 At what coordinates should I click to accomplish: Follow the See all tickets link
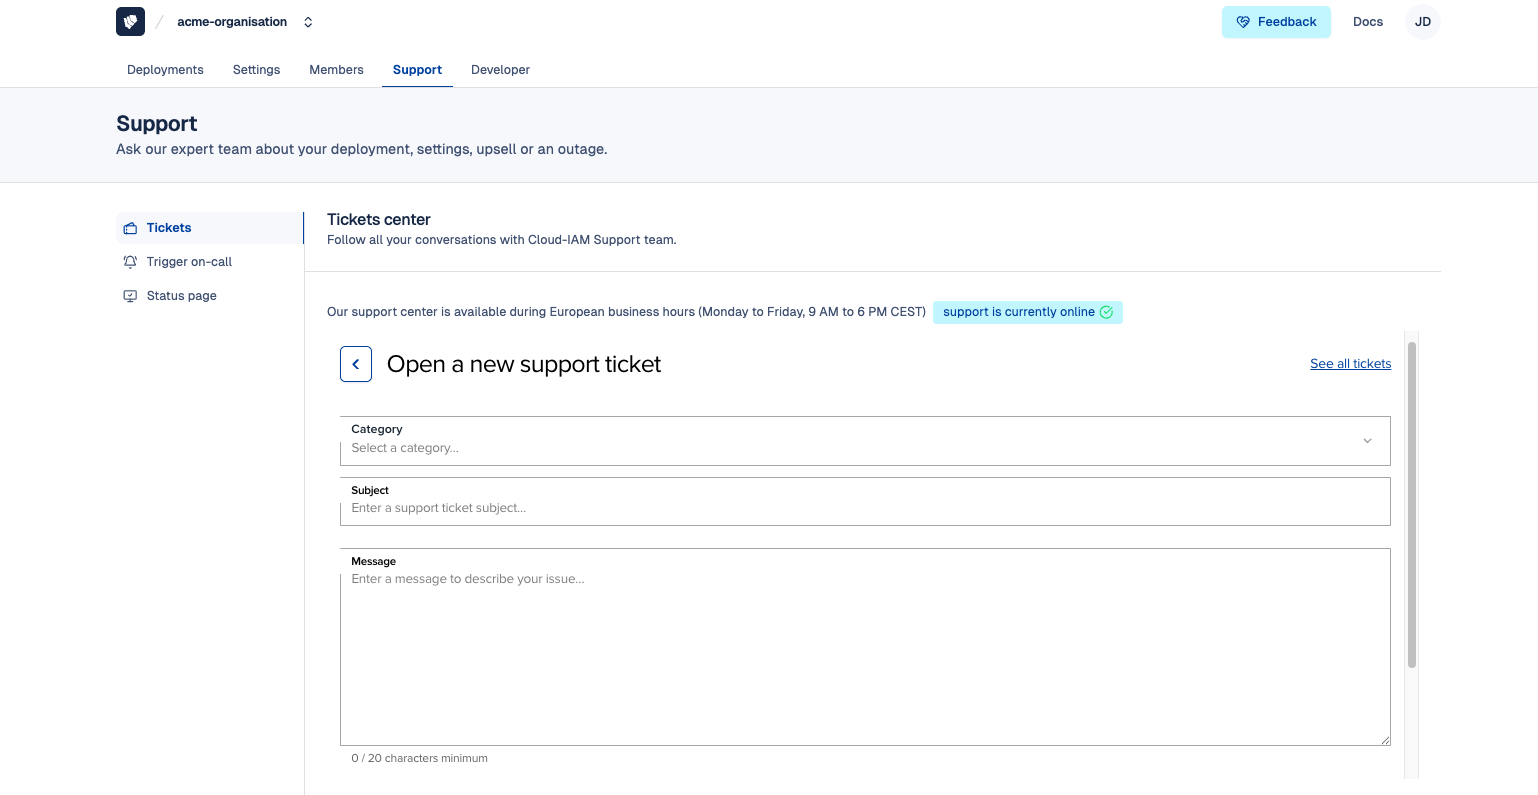pos(1350,364)
